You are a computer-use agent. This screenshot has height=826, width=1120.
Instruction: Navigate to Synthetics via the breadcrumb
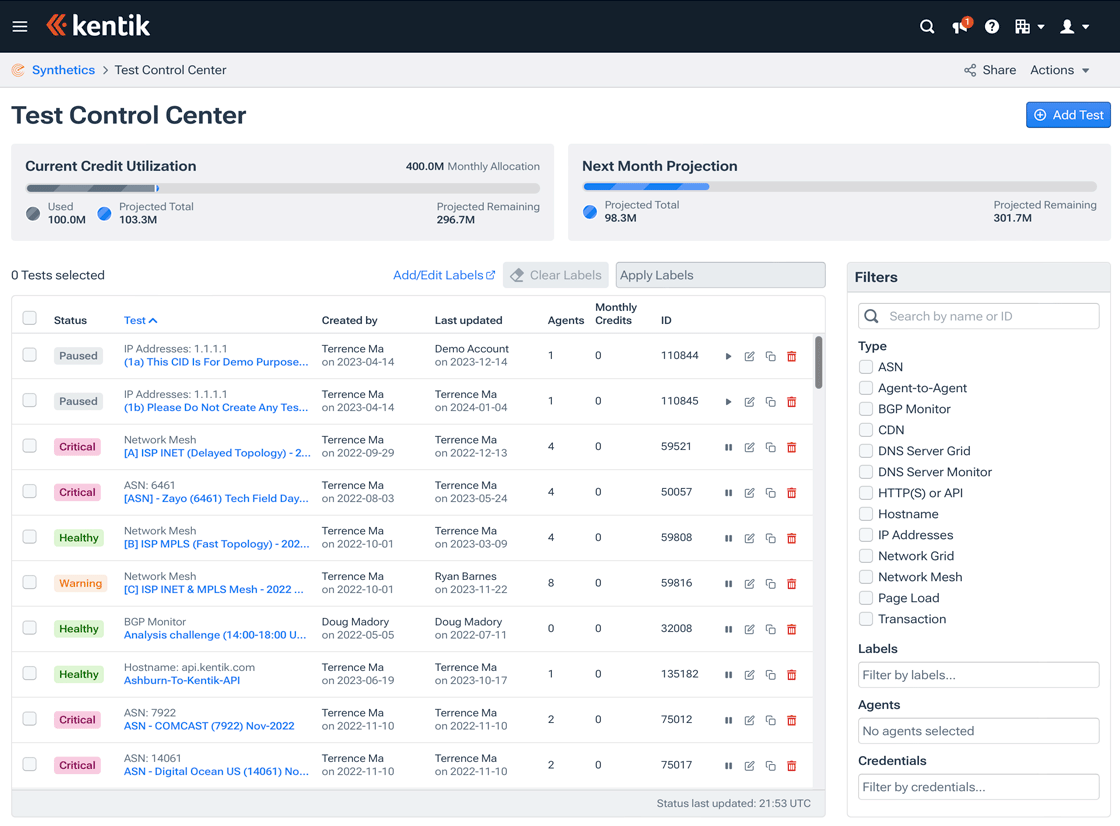[63, 70]
